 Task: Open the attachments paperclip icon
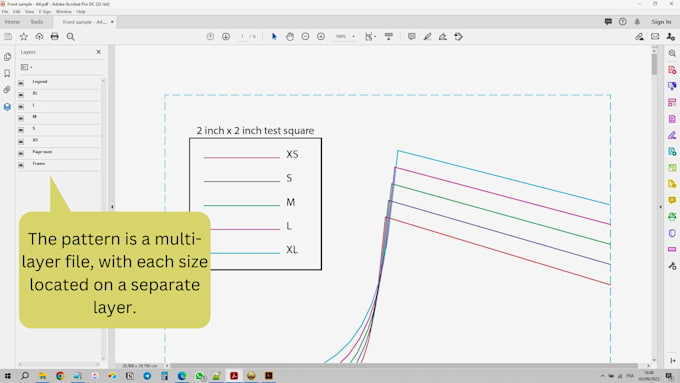7,90
